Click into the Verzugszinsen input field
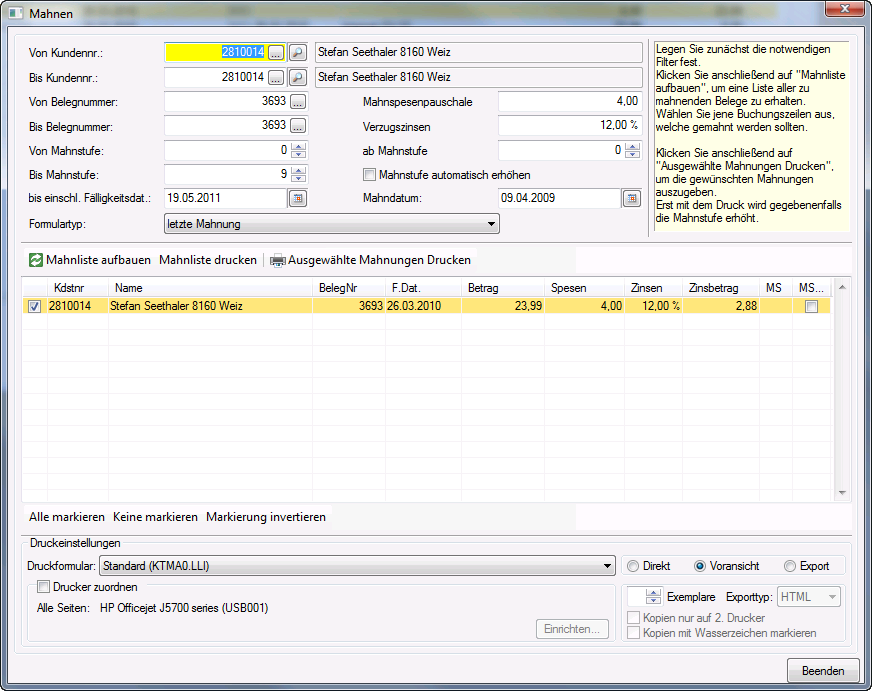This screenshot has height=691, width=872. click(569, 126)
